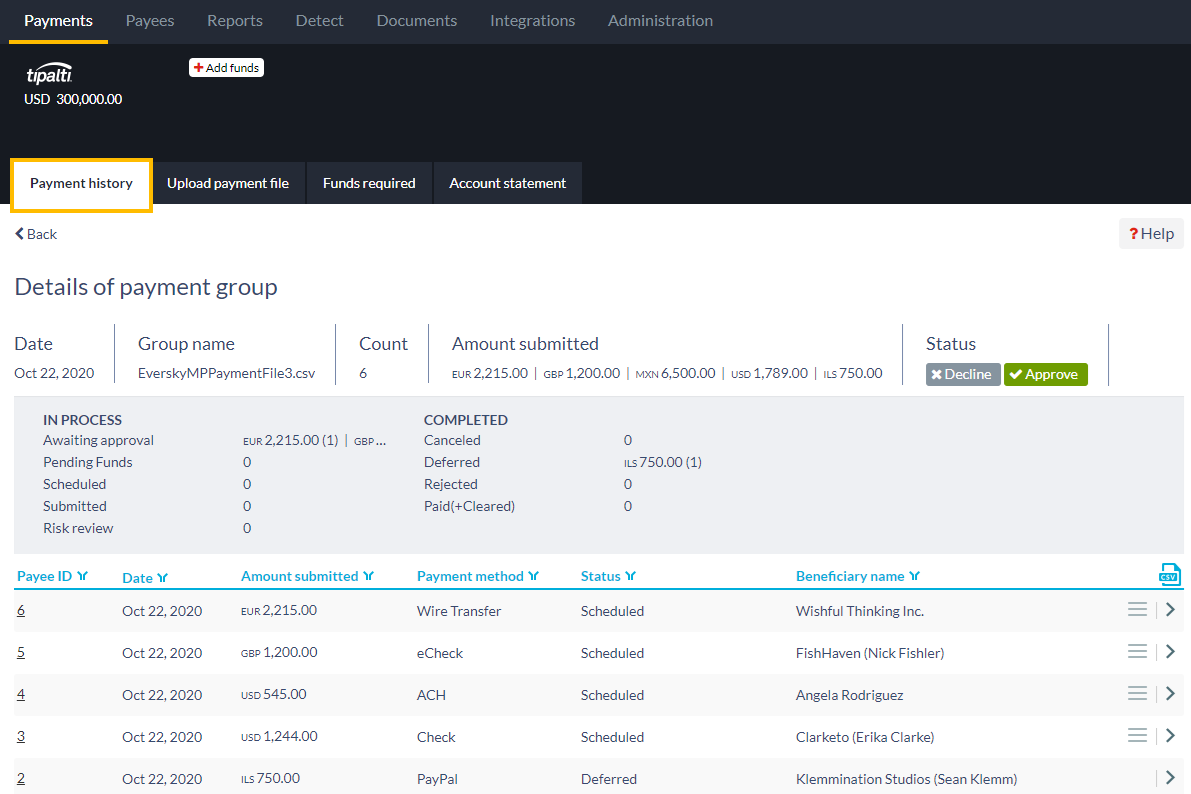Go Back to previous page
The image size is (1191, 794).
36,234
